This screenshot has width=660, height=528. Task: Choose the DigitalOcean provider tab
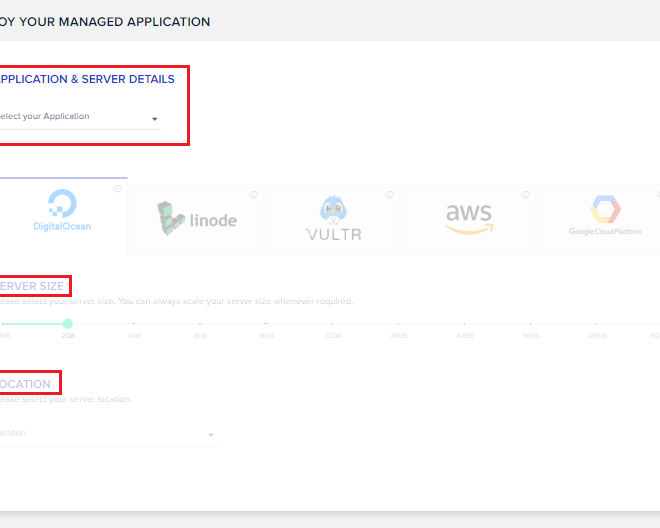[x=64, y=216]
